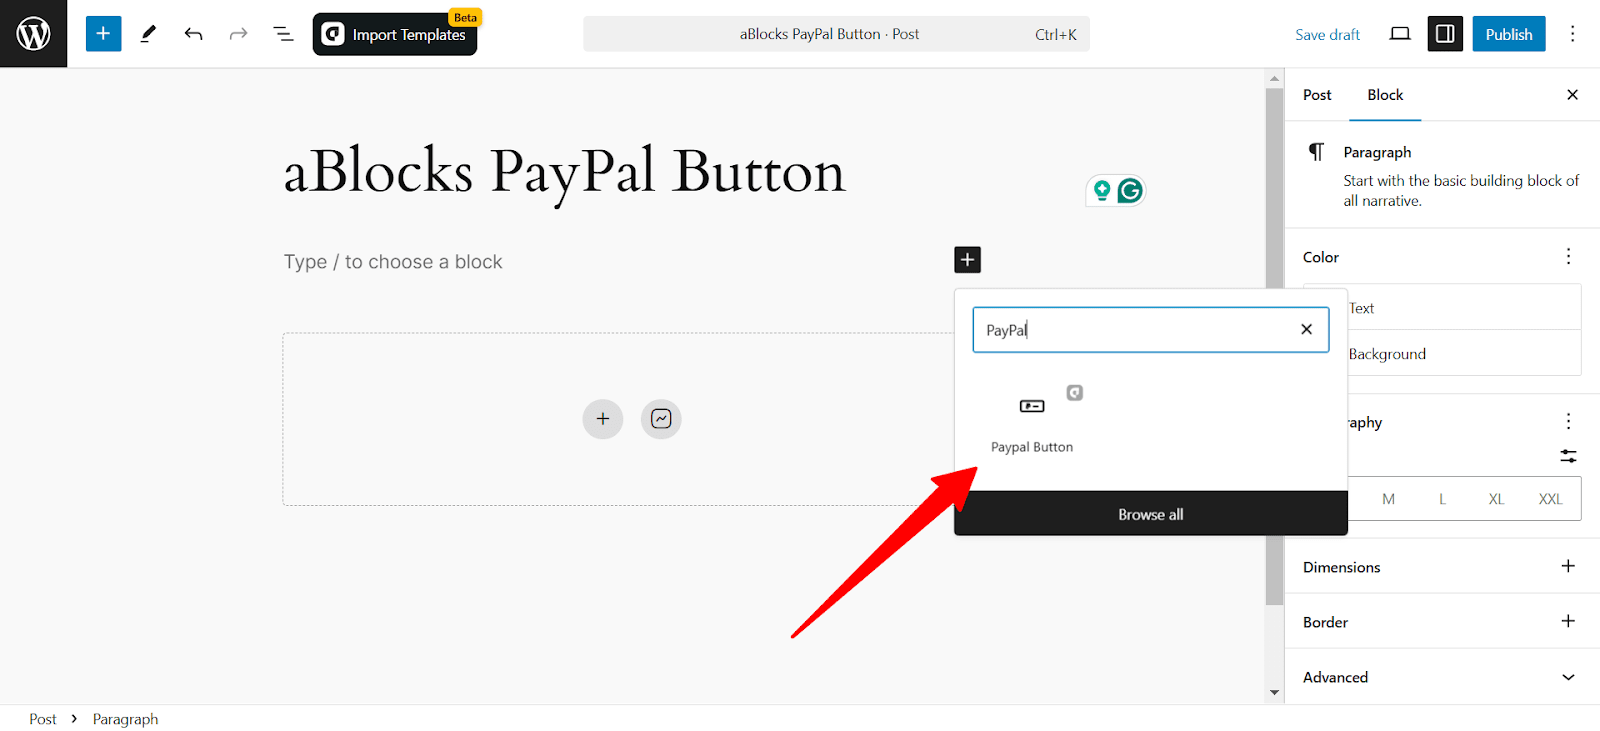The height and width of the screenshot is (731, 1600).
Task: Undo the last change
Action: coord(193,34)
